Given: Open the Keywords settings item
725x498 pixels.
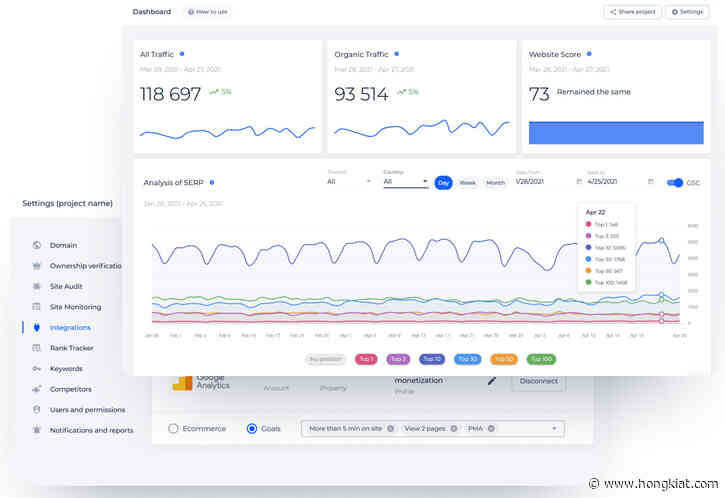Looking at the screenshot, I should click(x=66, y=369).
